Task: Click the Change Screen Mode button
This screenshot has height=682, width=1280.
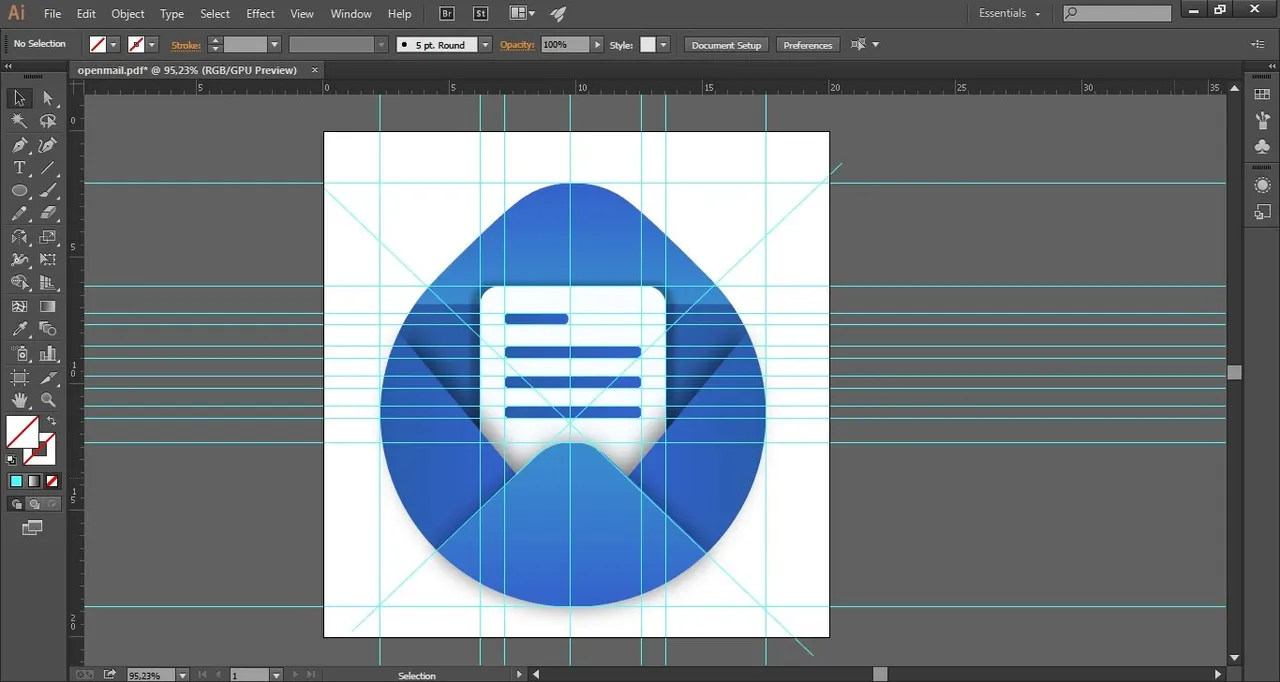Action: (x=33, y=527)
